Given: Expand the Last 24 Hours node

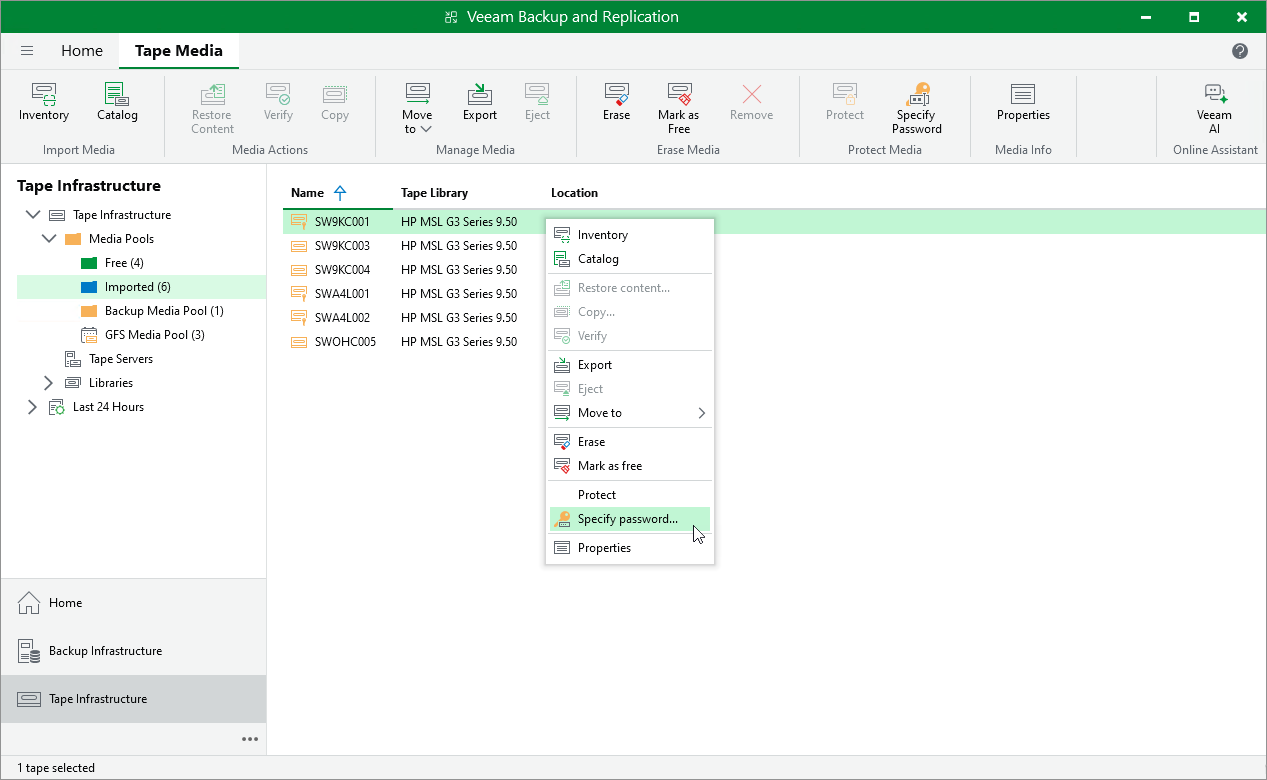Looking at the screenshot, I should [x=33, y=407].
